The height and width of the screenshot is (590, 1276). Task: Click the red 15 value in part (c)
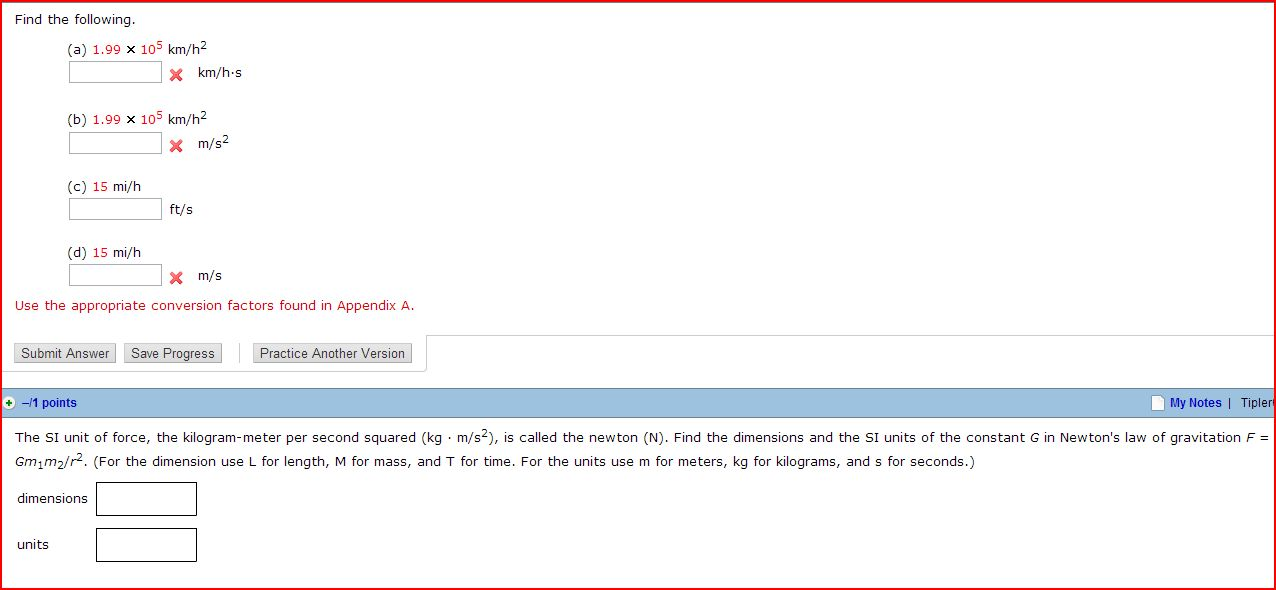[x=100, y=187]
